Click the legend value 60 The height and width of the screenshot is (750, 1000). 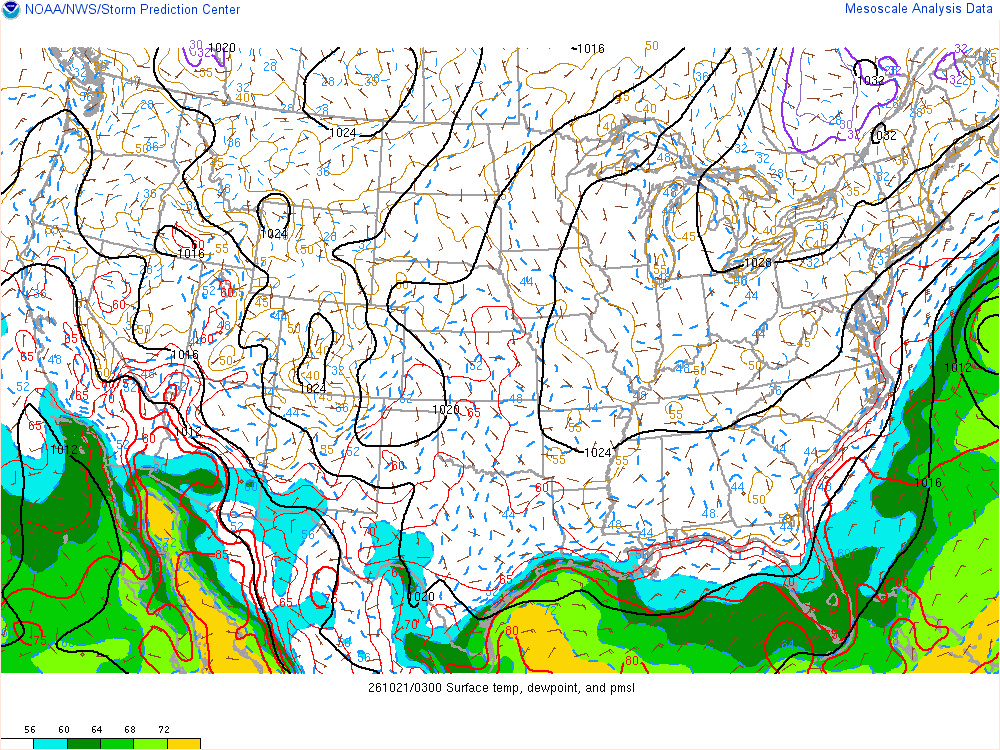(x=63, y=730)
